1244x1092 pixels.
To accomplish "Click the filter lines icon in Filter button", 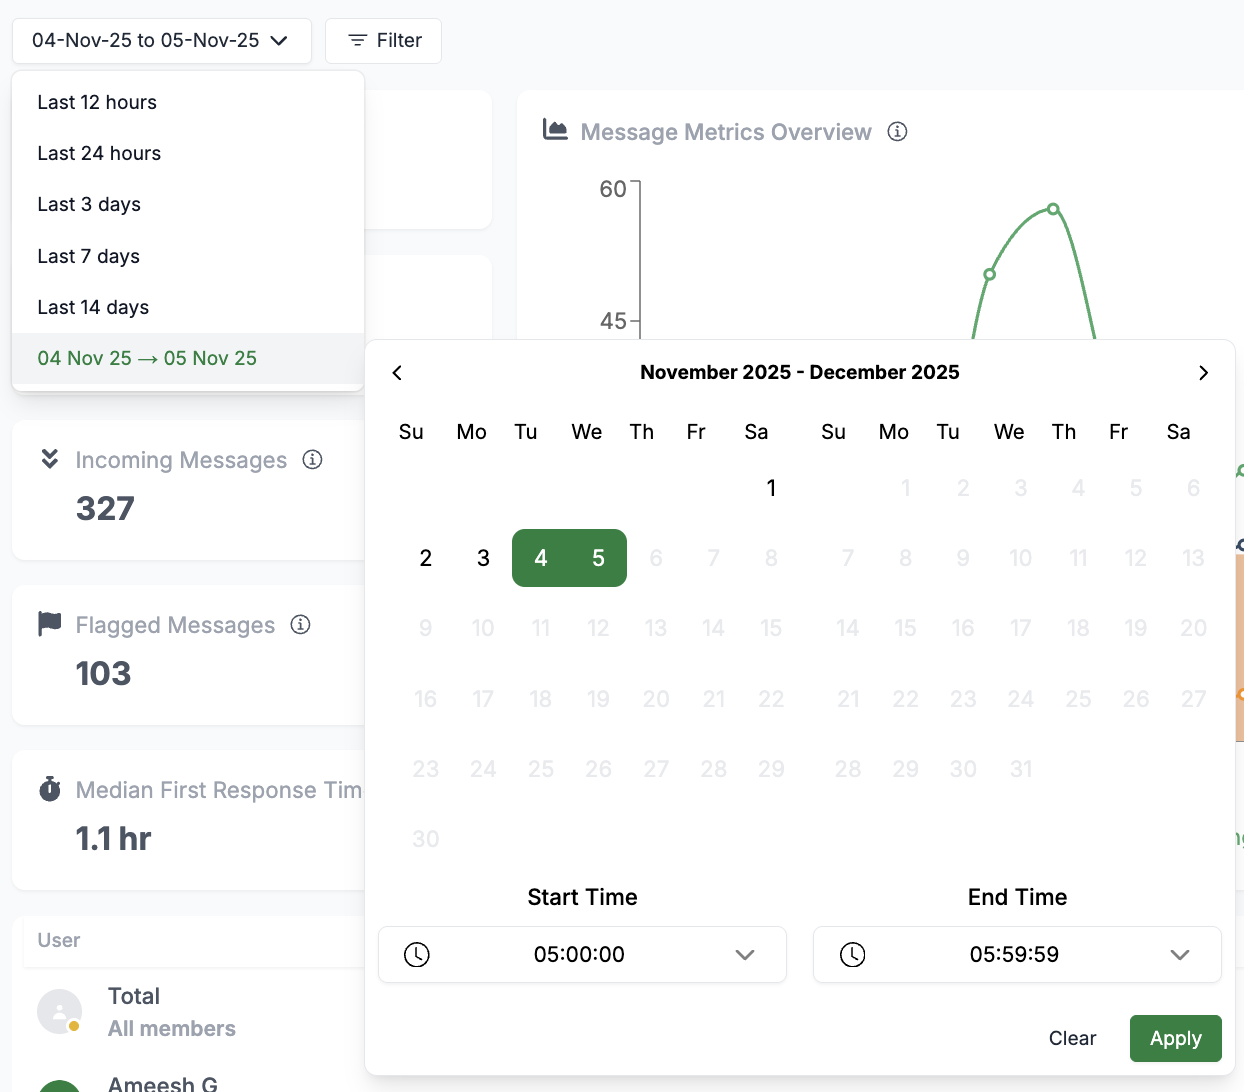I will pos(357,41).
